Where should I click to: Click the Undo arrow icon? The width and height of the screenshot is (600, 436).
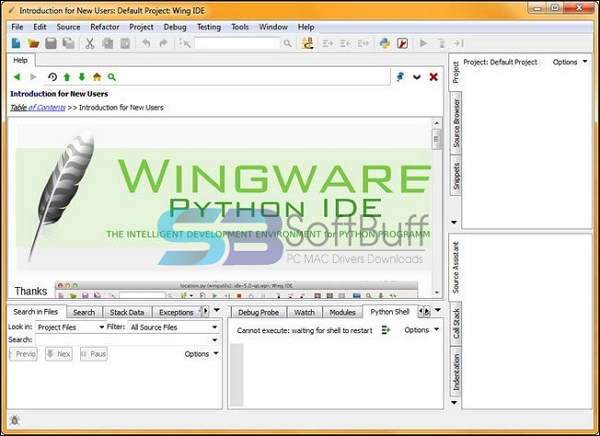click(x=146, y=43)
